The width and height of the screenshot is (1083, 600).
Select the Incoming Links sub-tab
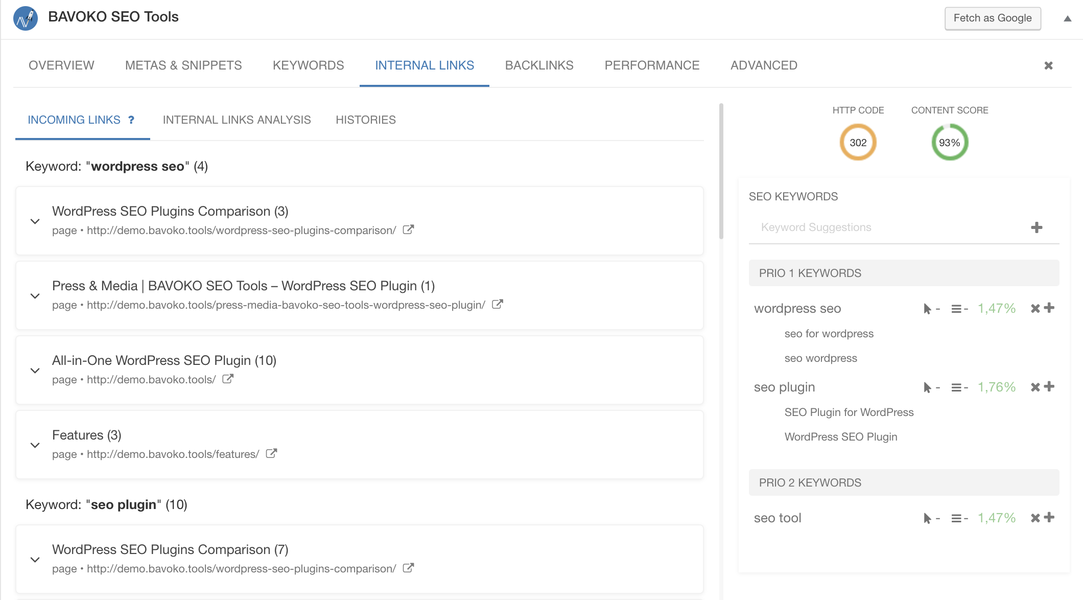[x=74, y=120]
